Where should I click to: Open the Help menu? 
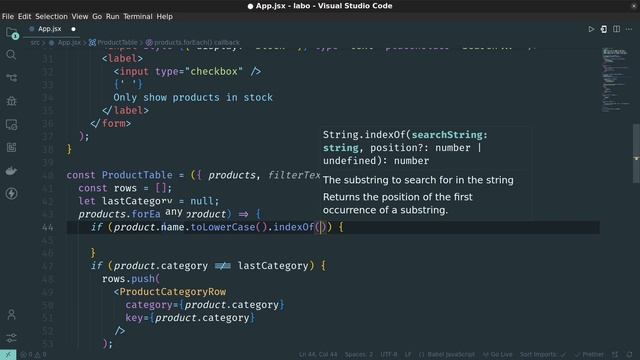pos(164,16)
